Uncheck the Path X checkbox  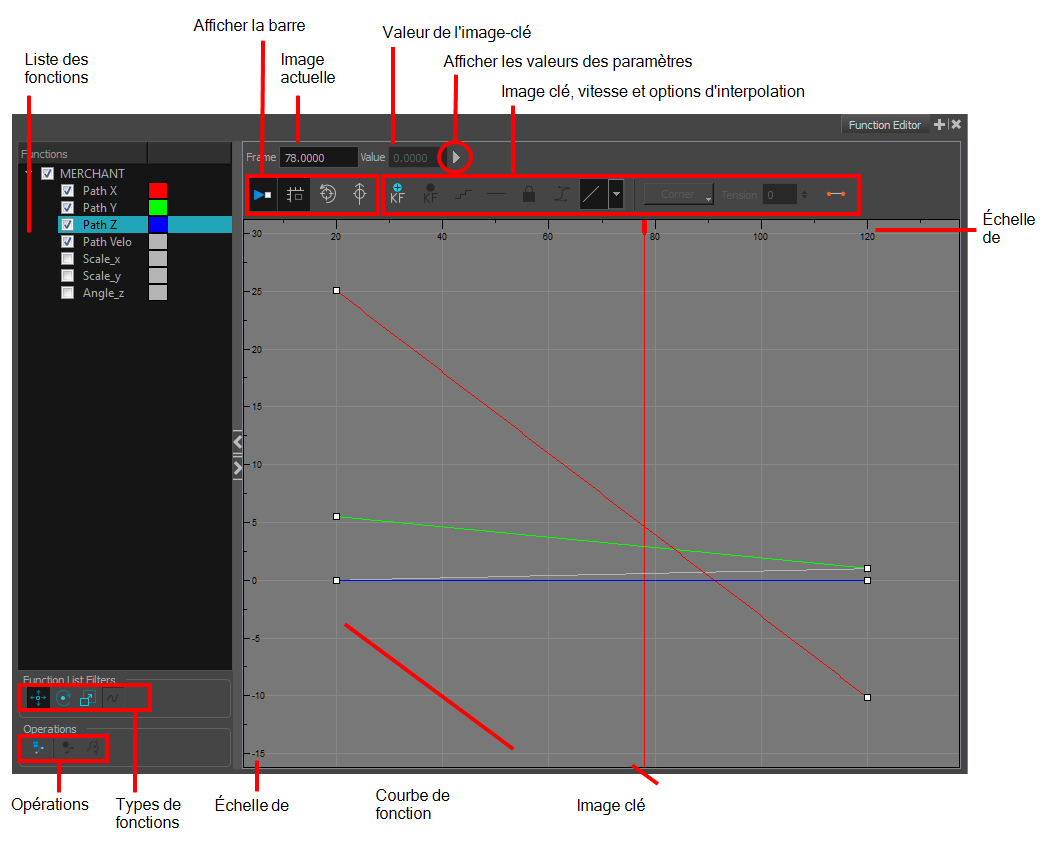tap(68, 191)
